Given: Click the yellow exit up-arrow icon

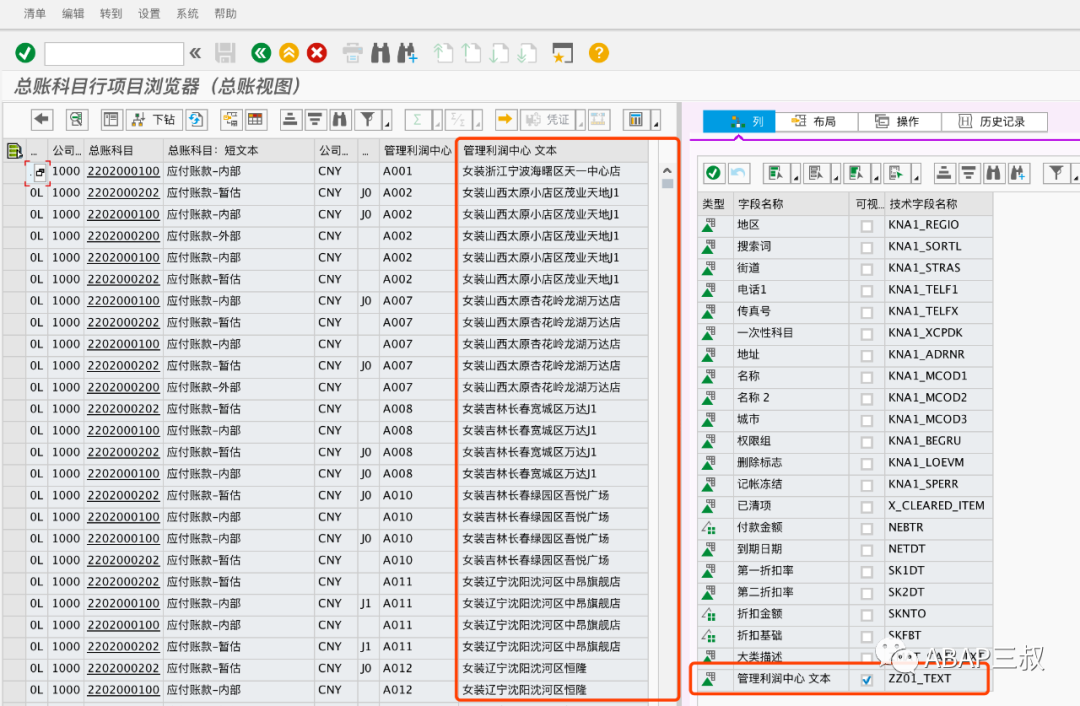Looking at the screenshot, I should (x=289, y=53).
